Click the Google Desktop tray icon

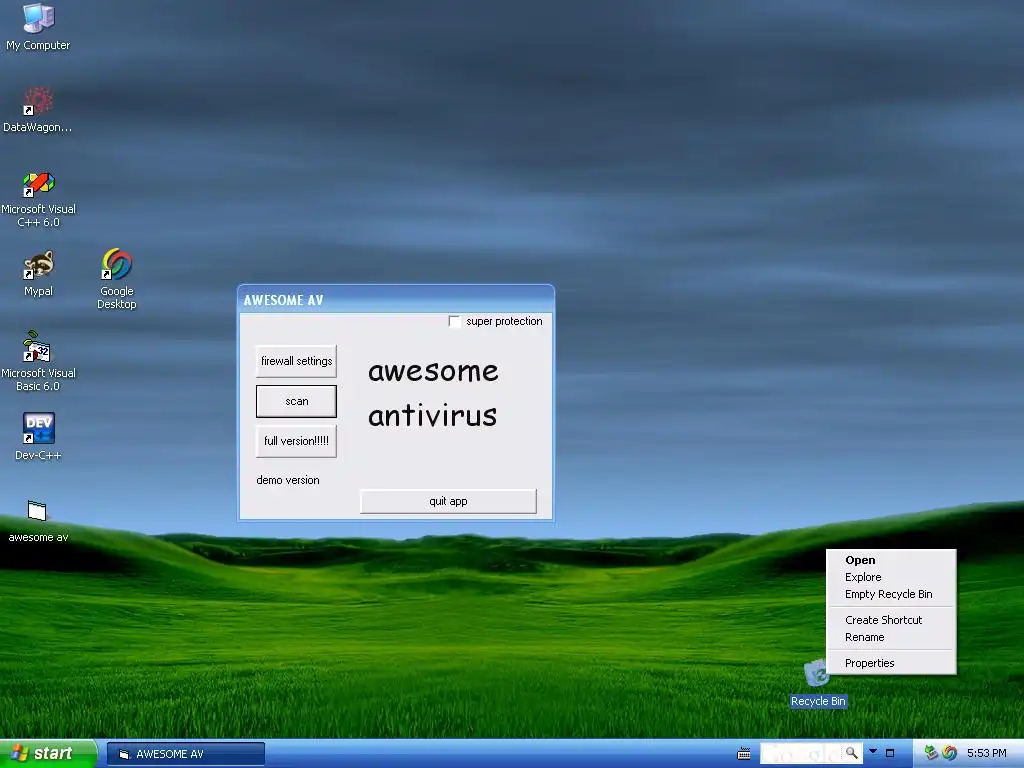tap(950, 753)
